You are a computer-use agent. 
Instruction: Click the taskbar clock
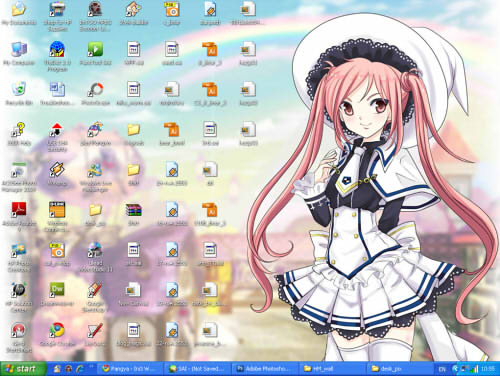pos(487,369)
